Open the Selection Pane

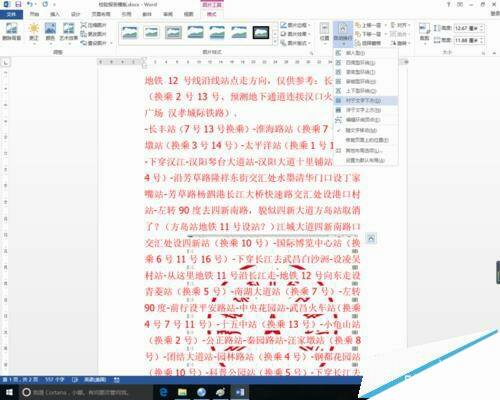[368, 43]
